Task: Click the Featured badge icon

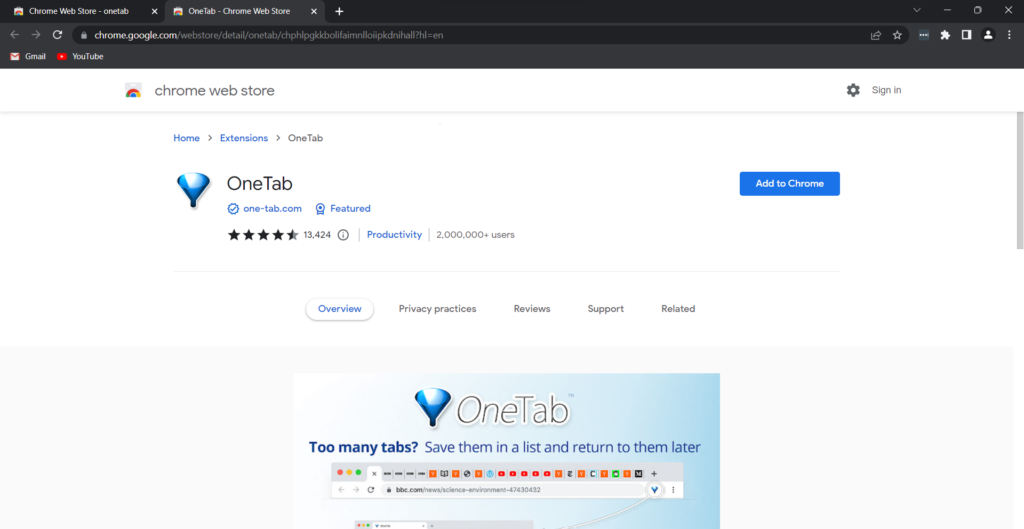Action: point(320,208)
